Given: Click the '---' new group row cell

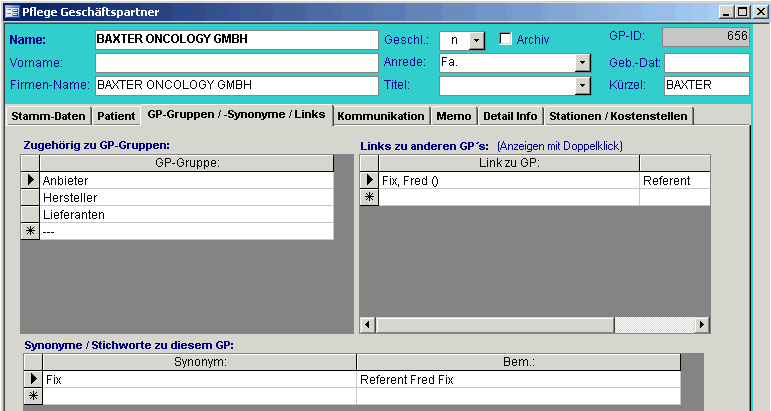Looking at the screenshot, I should (187, 231).
